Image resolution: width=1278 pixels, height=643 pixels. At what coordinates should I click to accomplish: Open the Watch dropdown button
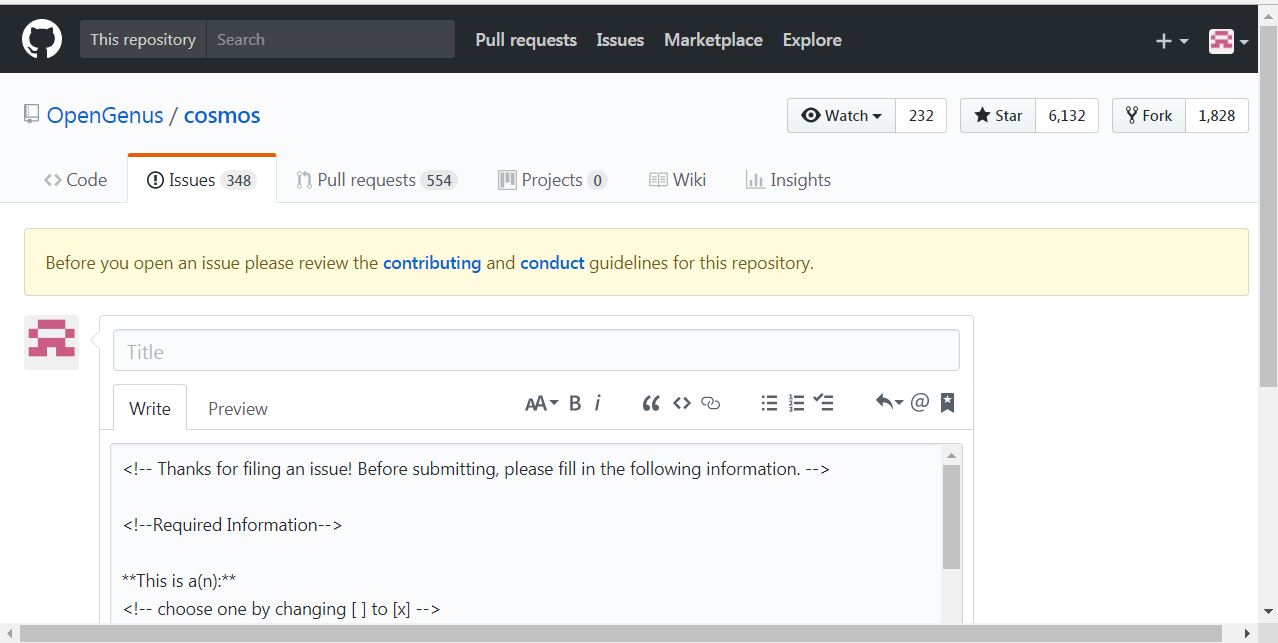click(x=842, y=115)
